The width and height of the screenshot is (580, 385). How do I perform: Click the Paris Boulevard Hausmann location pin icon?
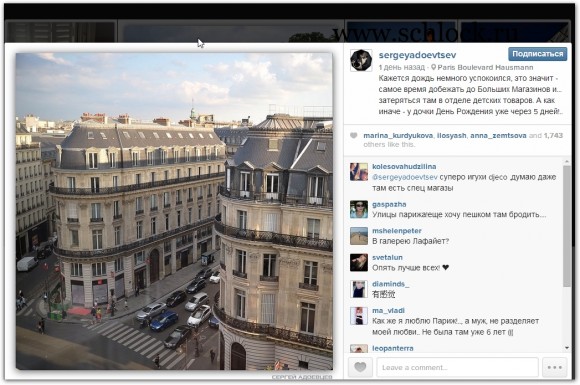click(434, 67)
